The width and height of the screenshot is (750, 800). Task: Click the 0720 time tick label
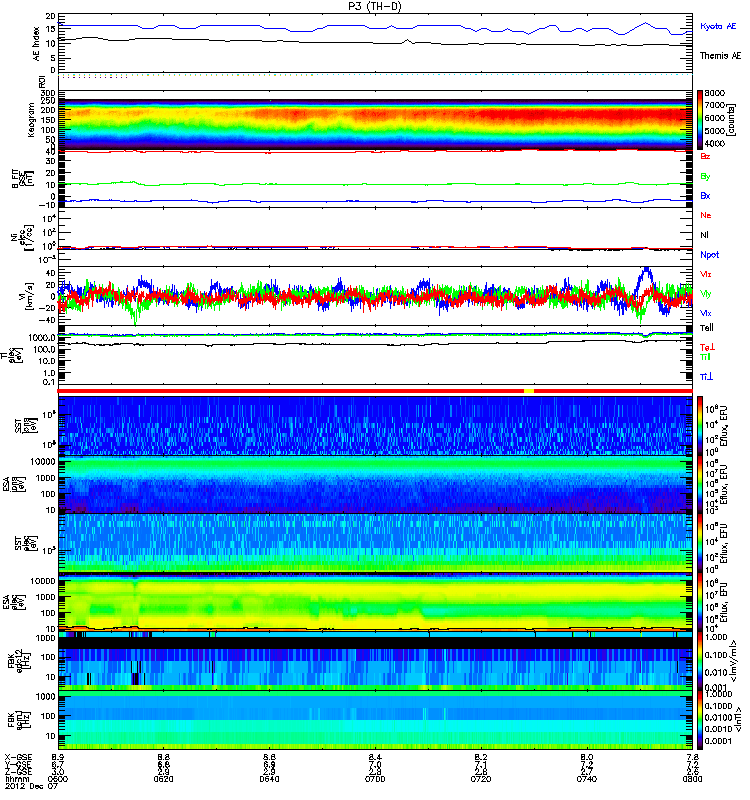pyautogui.click(x=481, y=779)
